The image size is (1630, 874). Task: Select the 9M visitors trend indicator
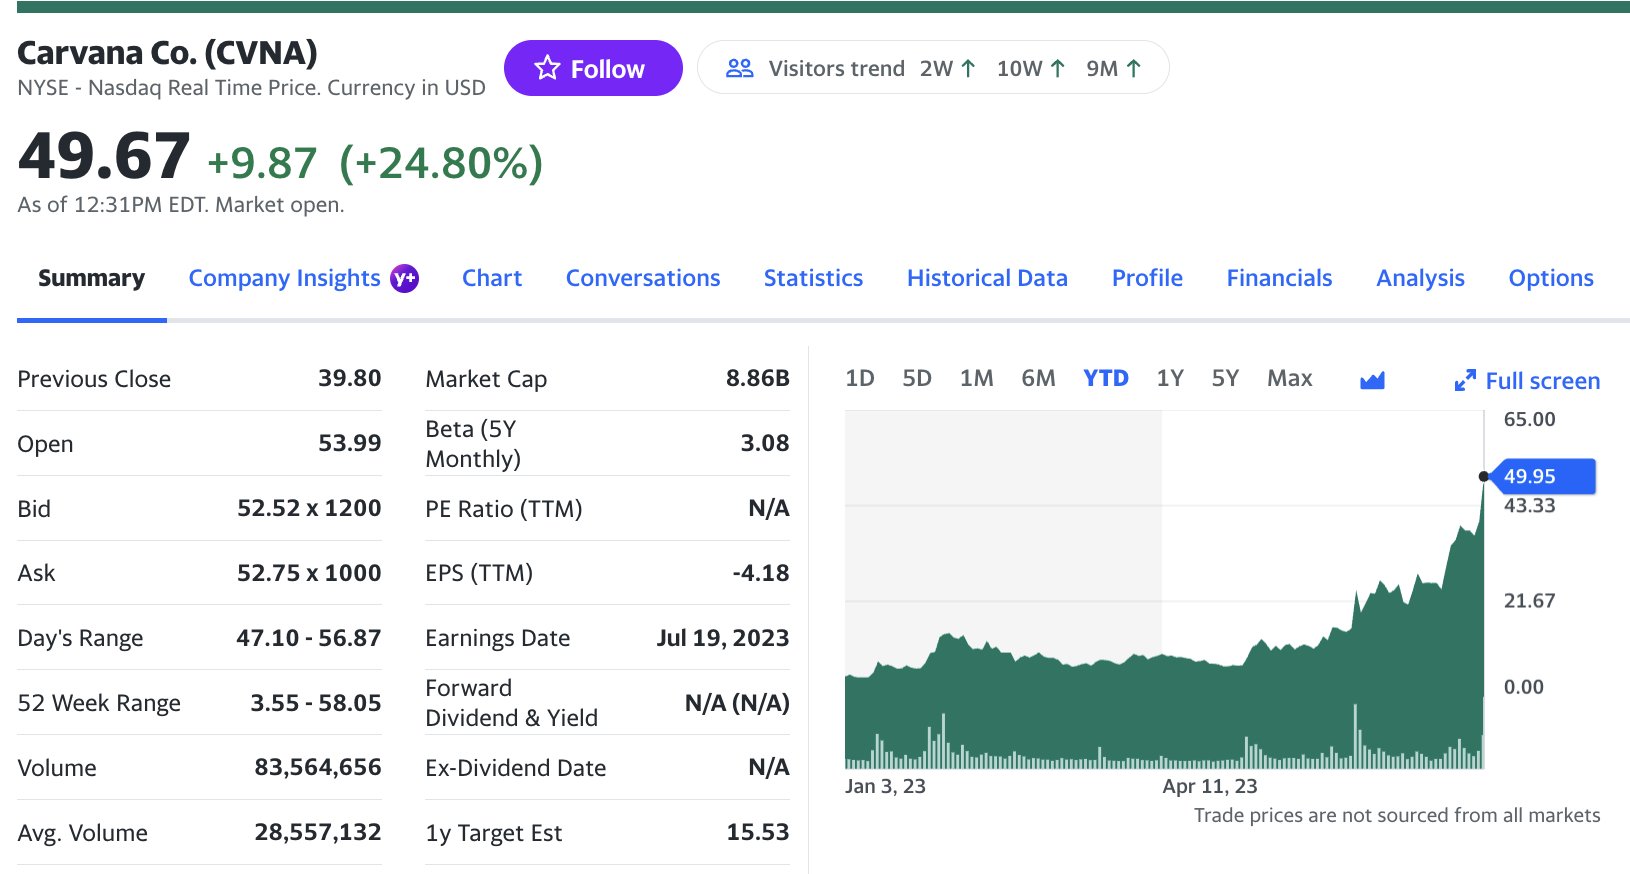point(1113,68)
